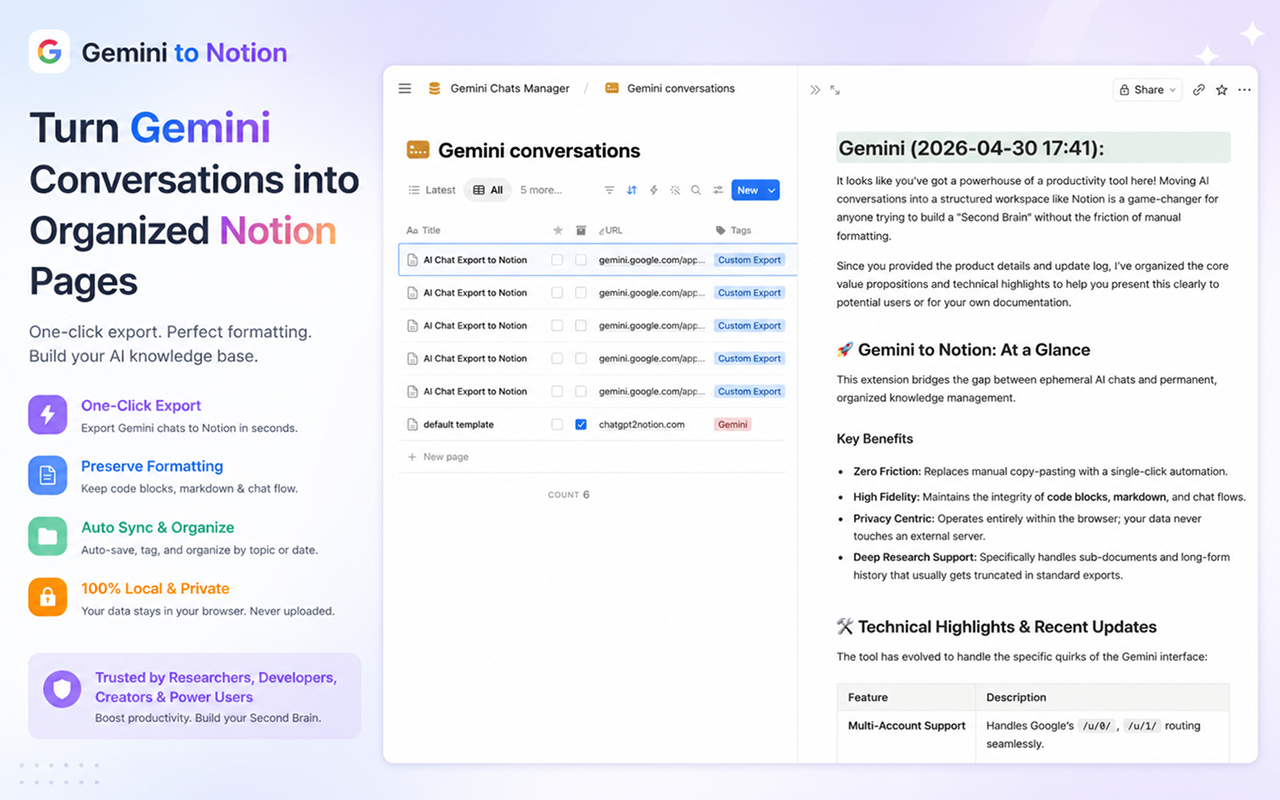Star the page as favorite
This screenshot has height=800, width=1280.
click(1222, 90)
